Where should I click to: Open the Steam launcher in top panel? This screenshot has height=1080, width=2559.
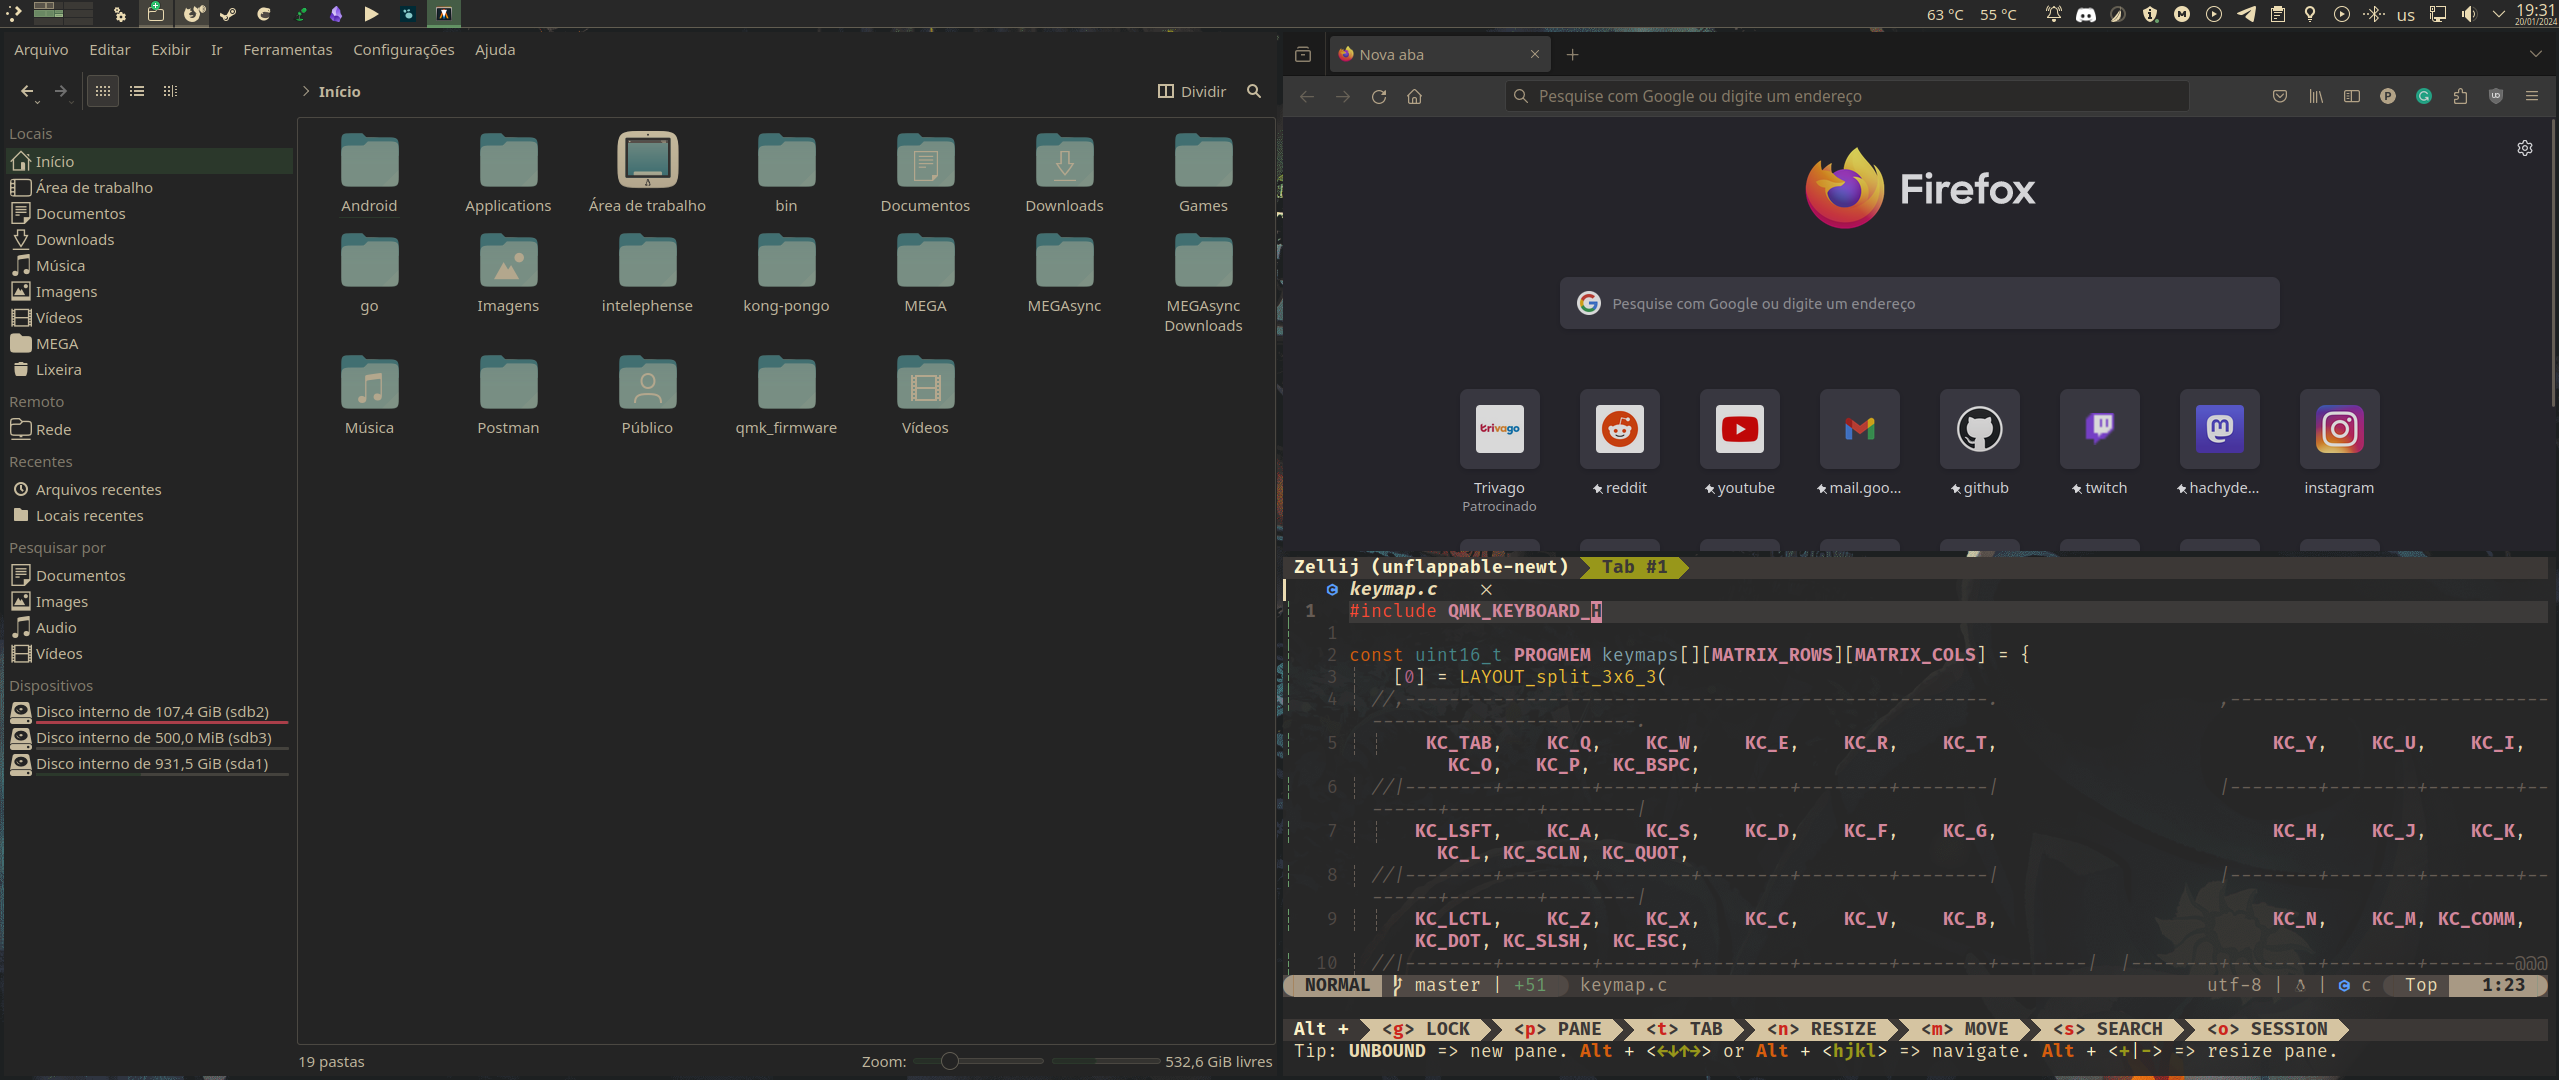click(228, 14)
